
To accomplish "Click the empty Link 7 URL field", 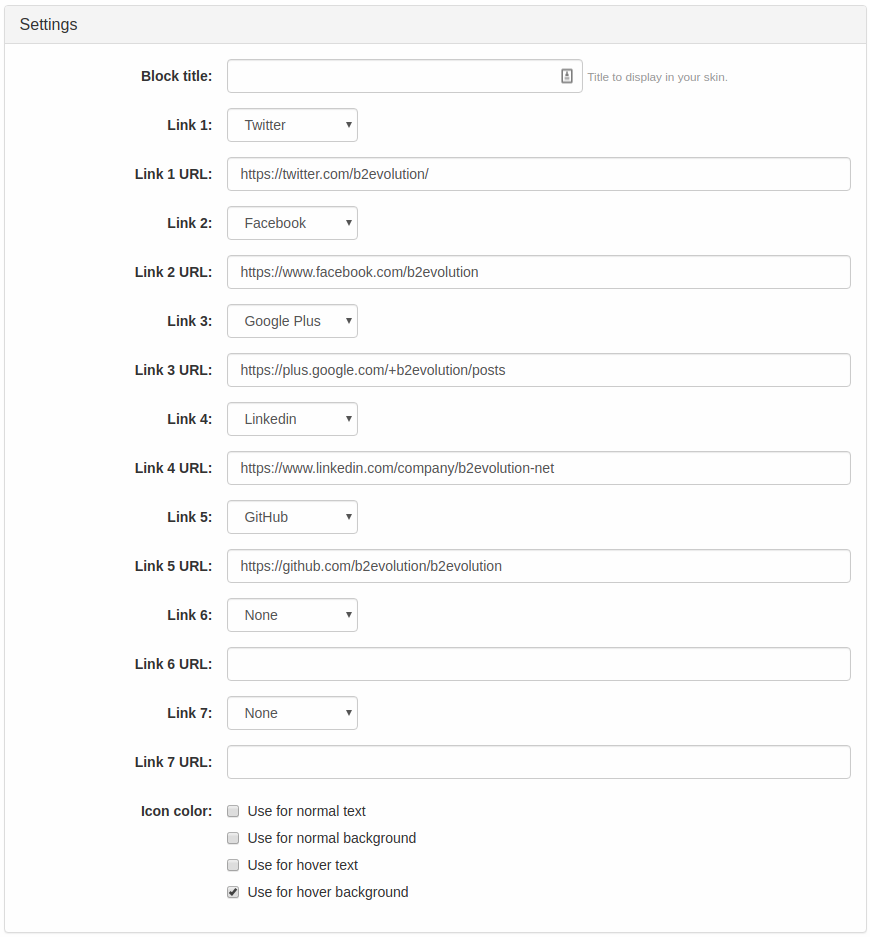I will point(538,762).
